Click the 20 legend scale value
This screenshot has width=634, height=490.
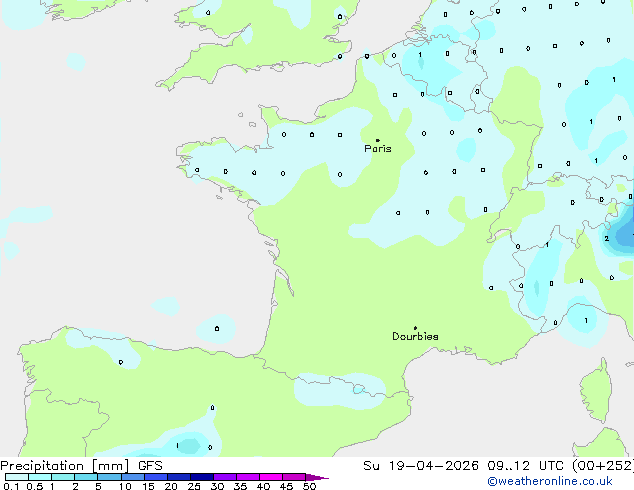coord(171,486)
